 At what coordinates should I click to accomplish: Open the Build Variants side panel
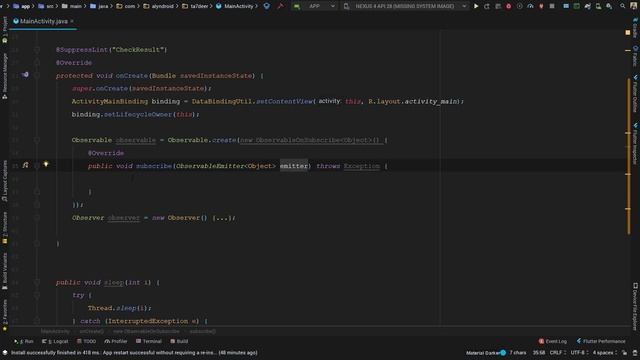pyautogui.click(x=4, y=271)
